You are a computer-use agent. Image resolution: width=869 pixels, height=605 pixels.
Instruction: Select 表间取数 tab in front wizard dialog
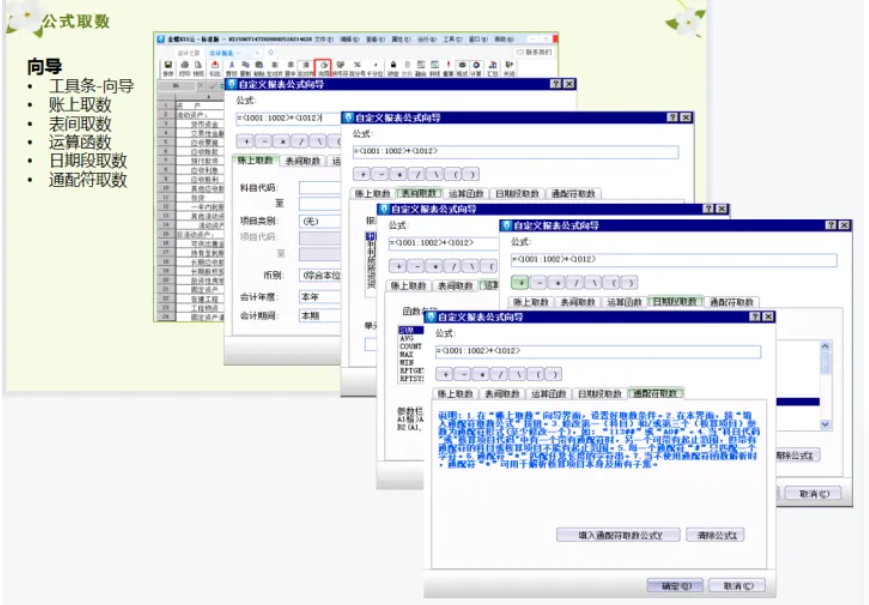(x=502, y=393)
